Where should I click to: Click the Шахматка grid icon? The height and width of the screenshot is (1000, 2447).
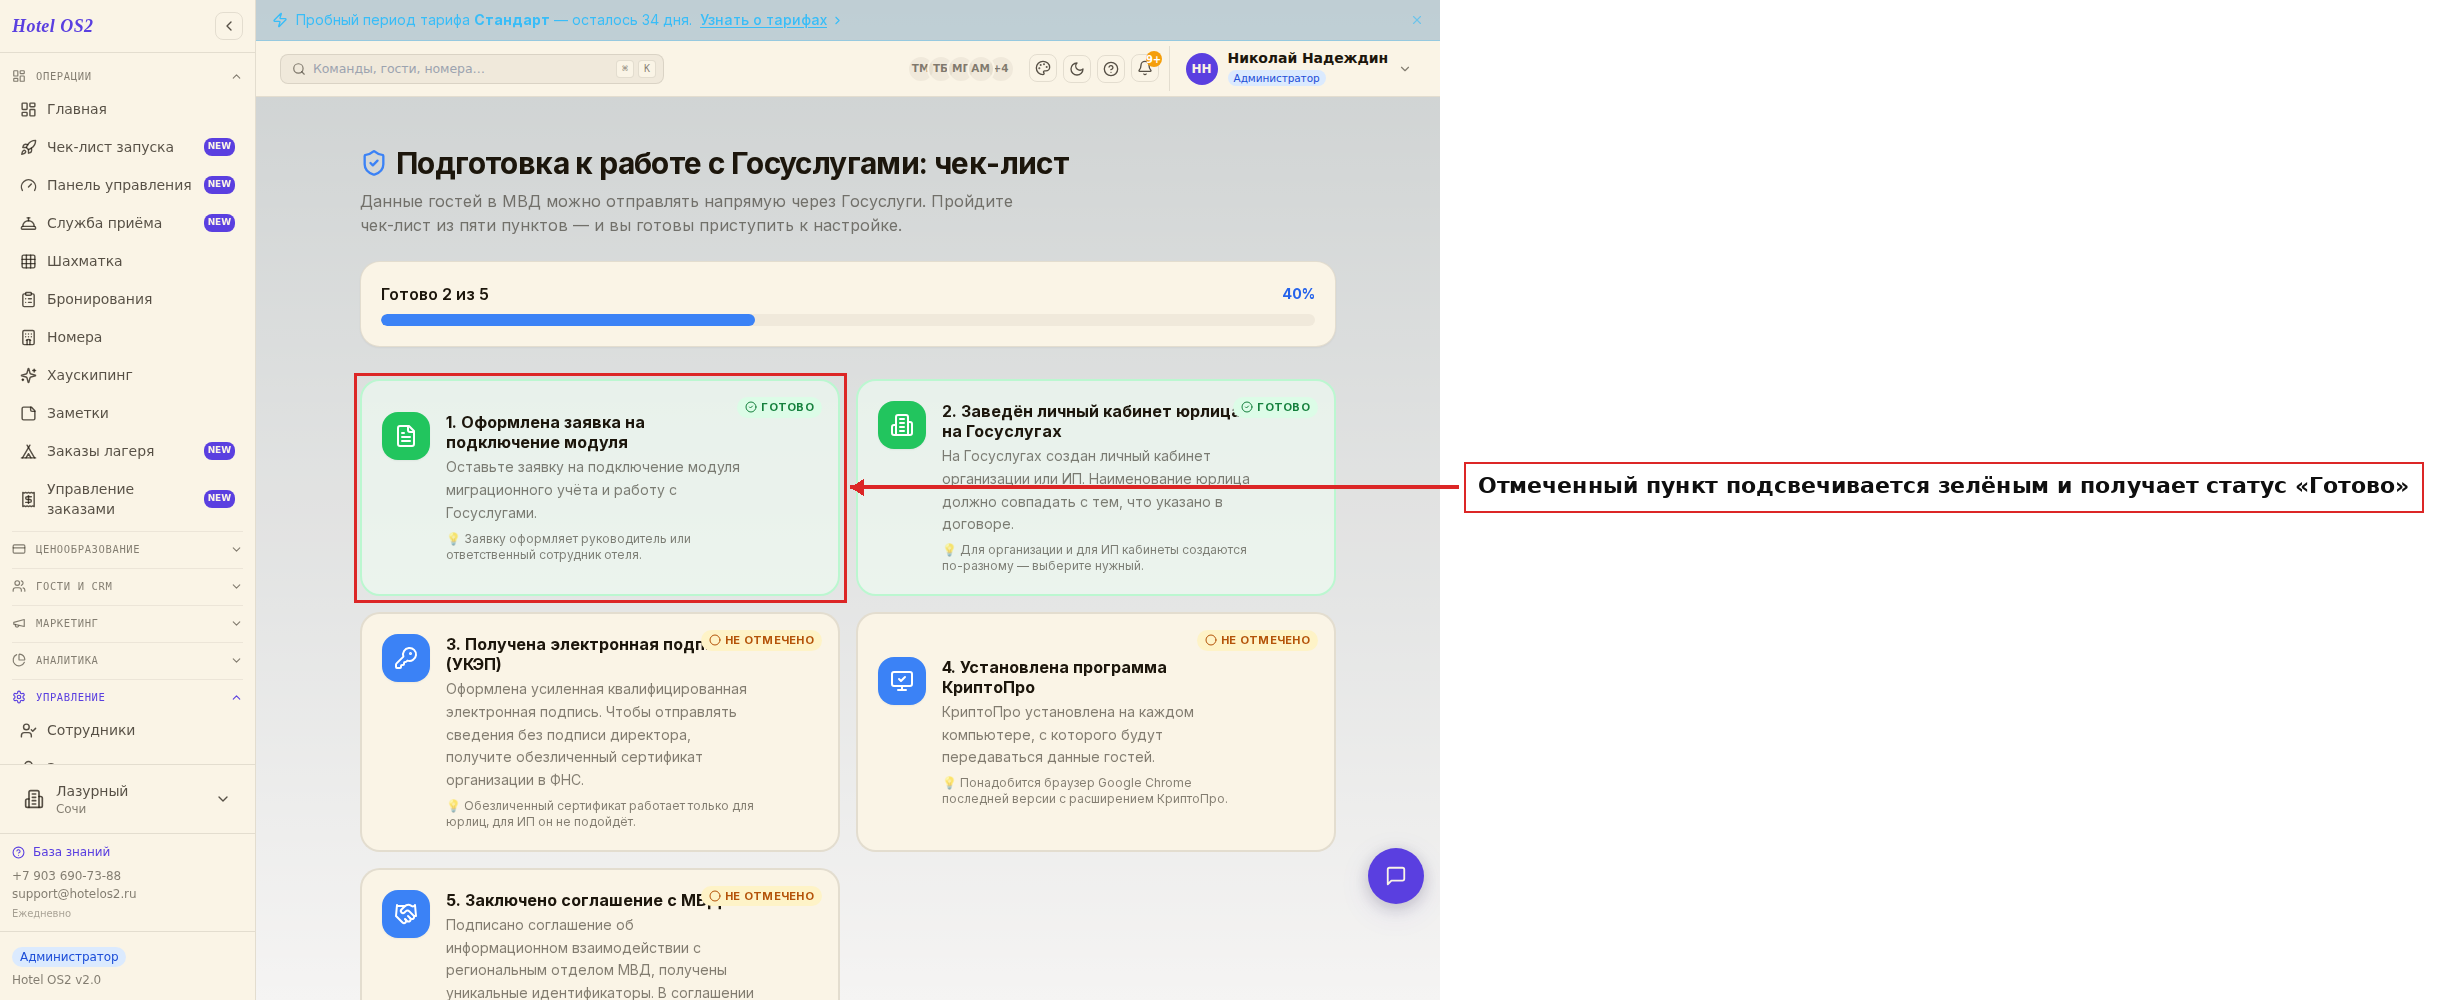(29, 261)
